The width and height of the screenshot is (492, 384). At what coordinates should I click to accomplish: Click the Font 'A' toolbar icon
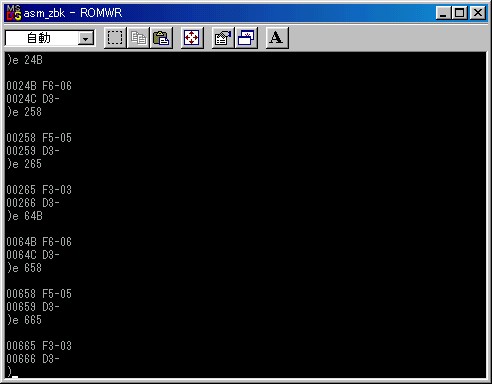[277, 38]
